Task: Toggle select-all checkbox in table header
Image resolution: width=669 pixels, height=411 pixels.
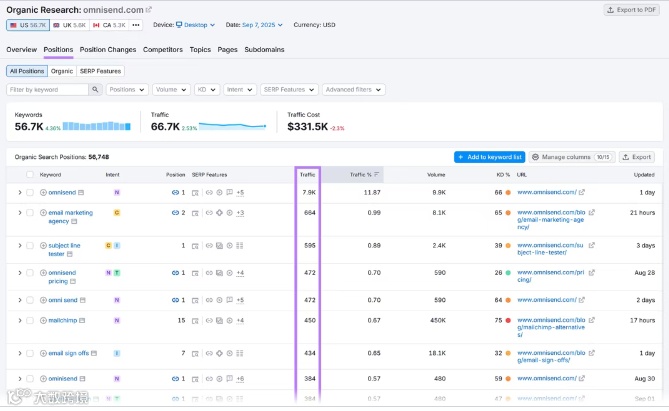Action: [29, 175]
